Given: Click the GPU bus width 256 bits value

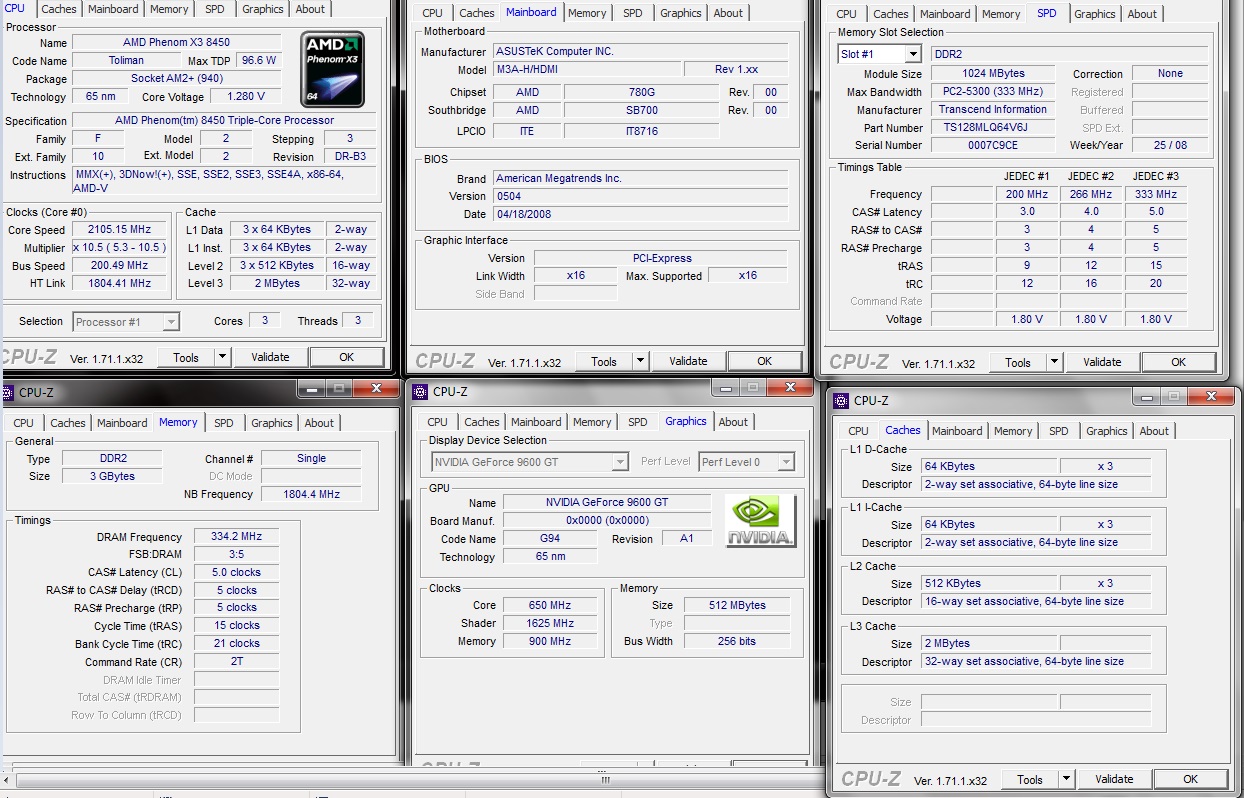Looking at the screenshot, I should click(x=737, y=642).
